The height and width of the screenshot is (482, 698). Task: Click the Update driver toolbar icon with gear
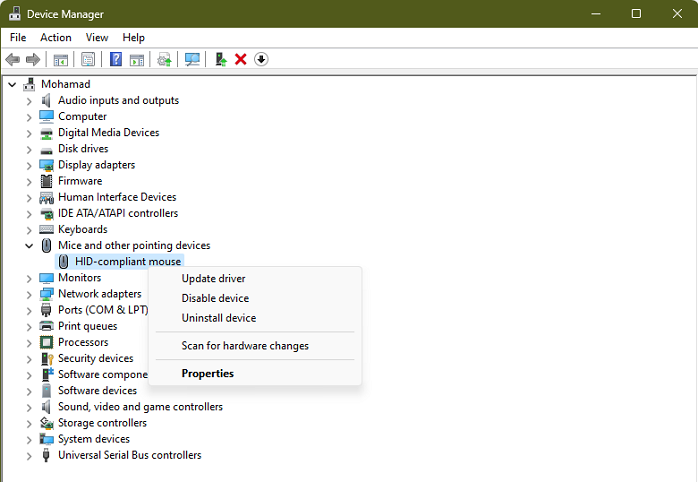[x=164, y=60]
